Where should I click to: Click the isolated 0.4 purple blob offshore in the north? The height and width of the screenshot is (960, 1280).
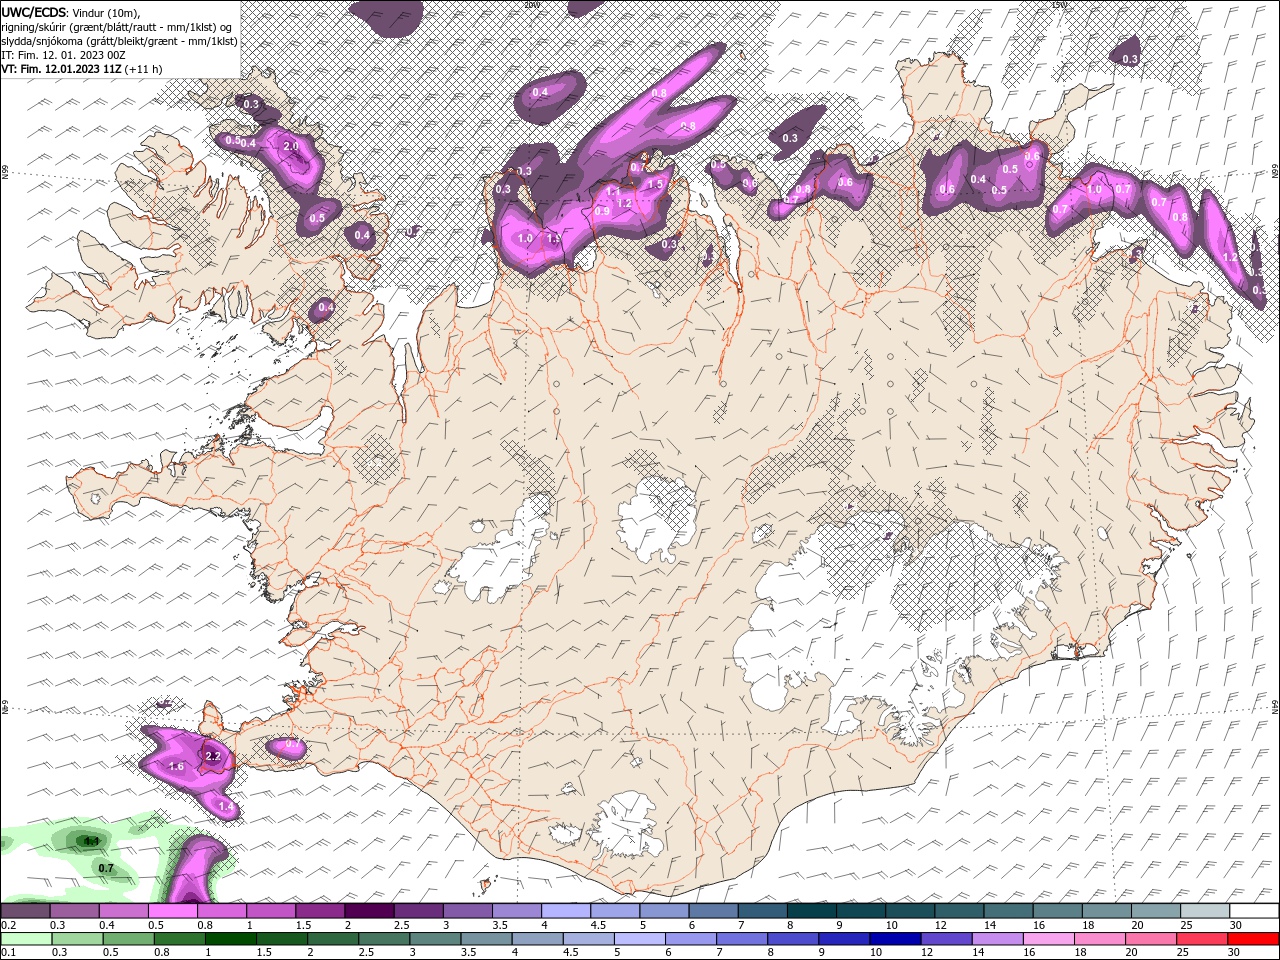(548, 95)
